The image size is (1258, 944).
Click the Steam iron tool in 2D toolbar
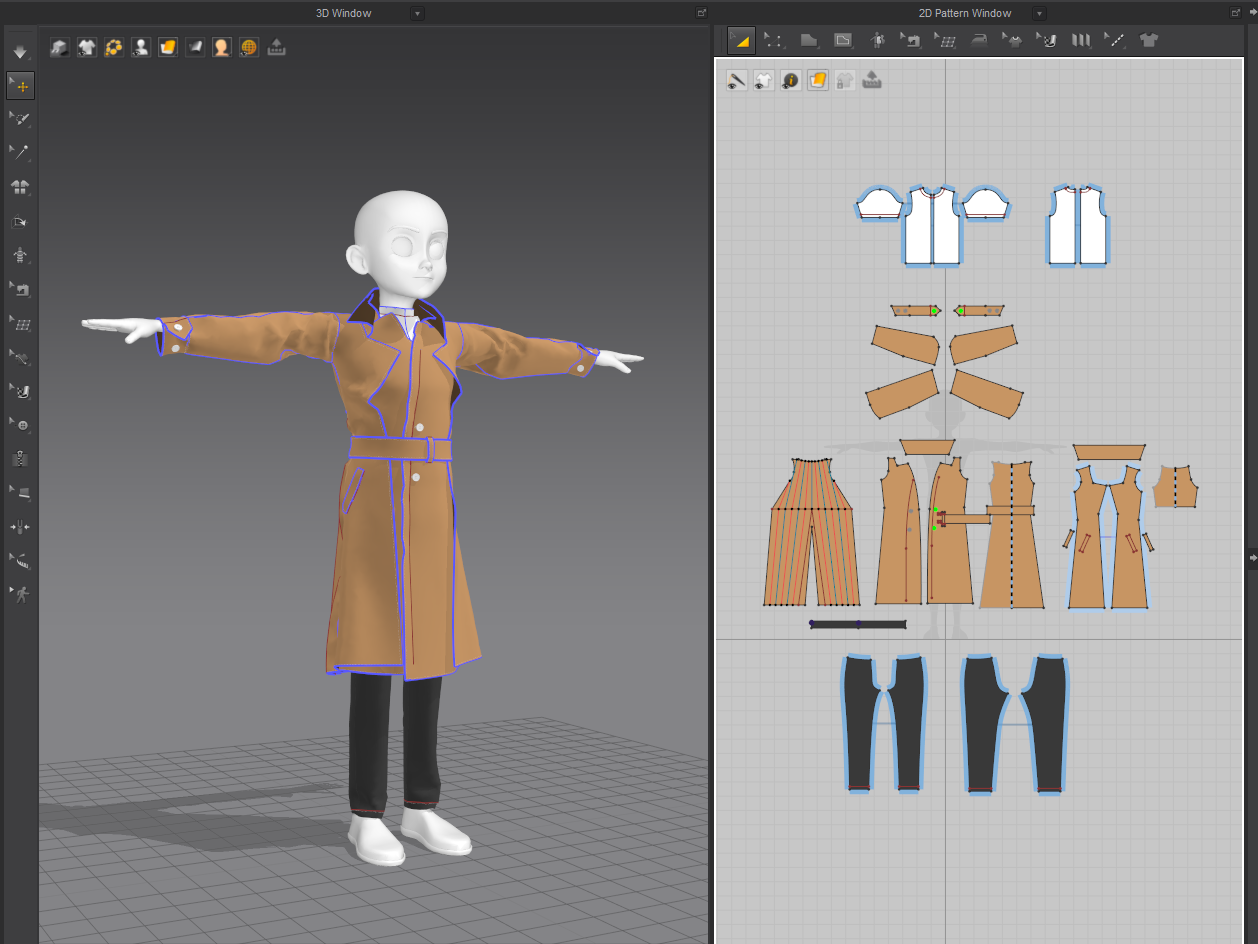point(979,40)
